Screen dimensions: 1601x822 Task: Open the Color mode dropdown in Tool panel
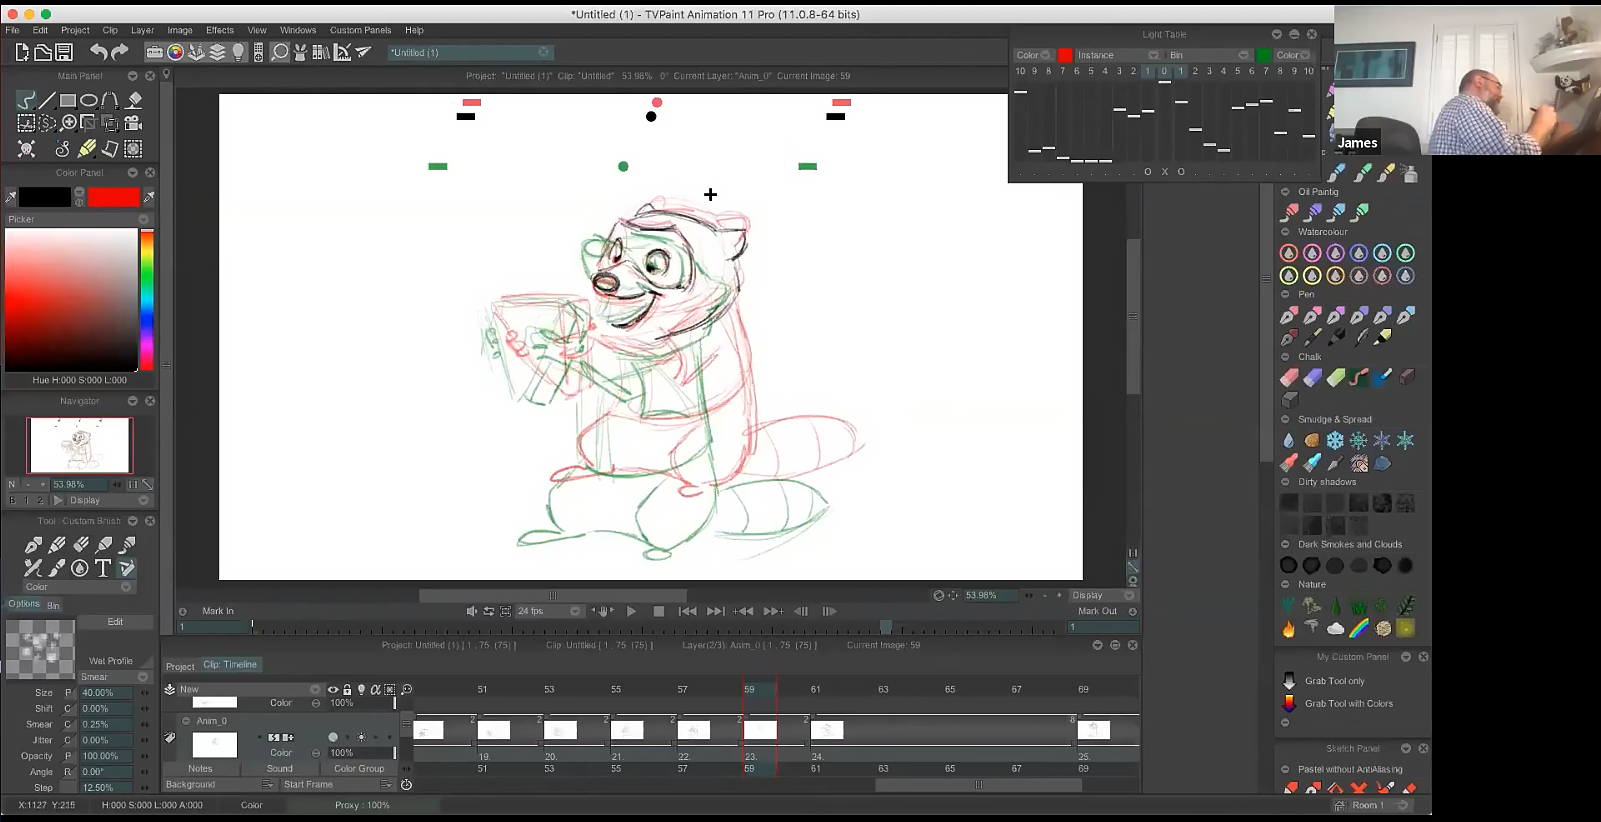click(78, 587)
